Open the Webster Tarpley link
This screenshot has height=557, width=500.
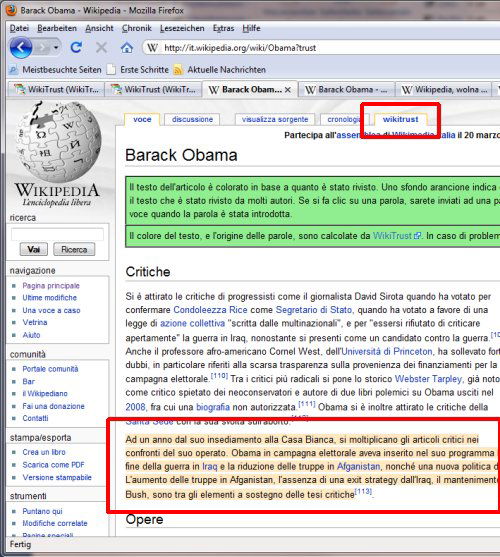[428, 379]
